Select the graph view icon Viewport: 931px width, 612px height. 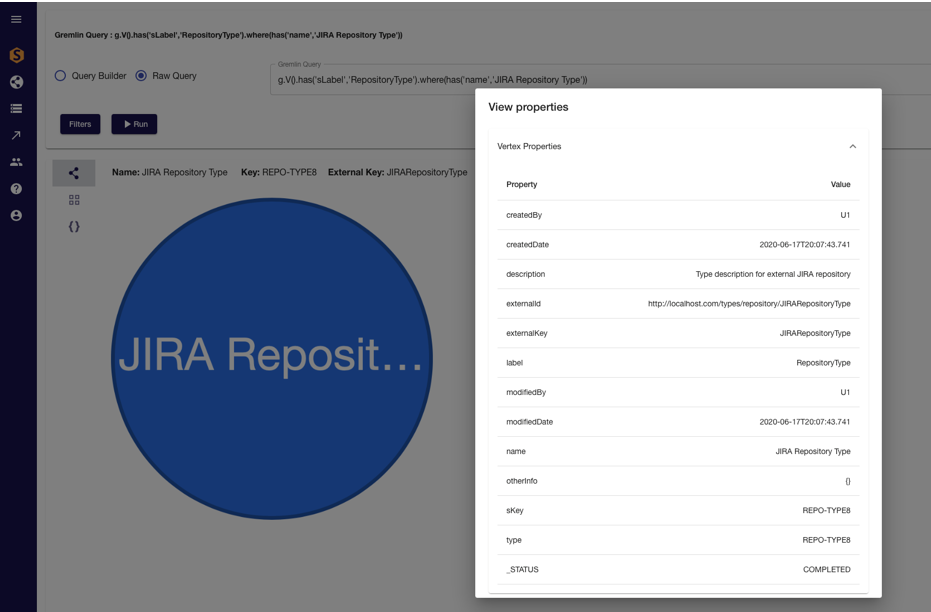click(72, 172)
